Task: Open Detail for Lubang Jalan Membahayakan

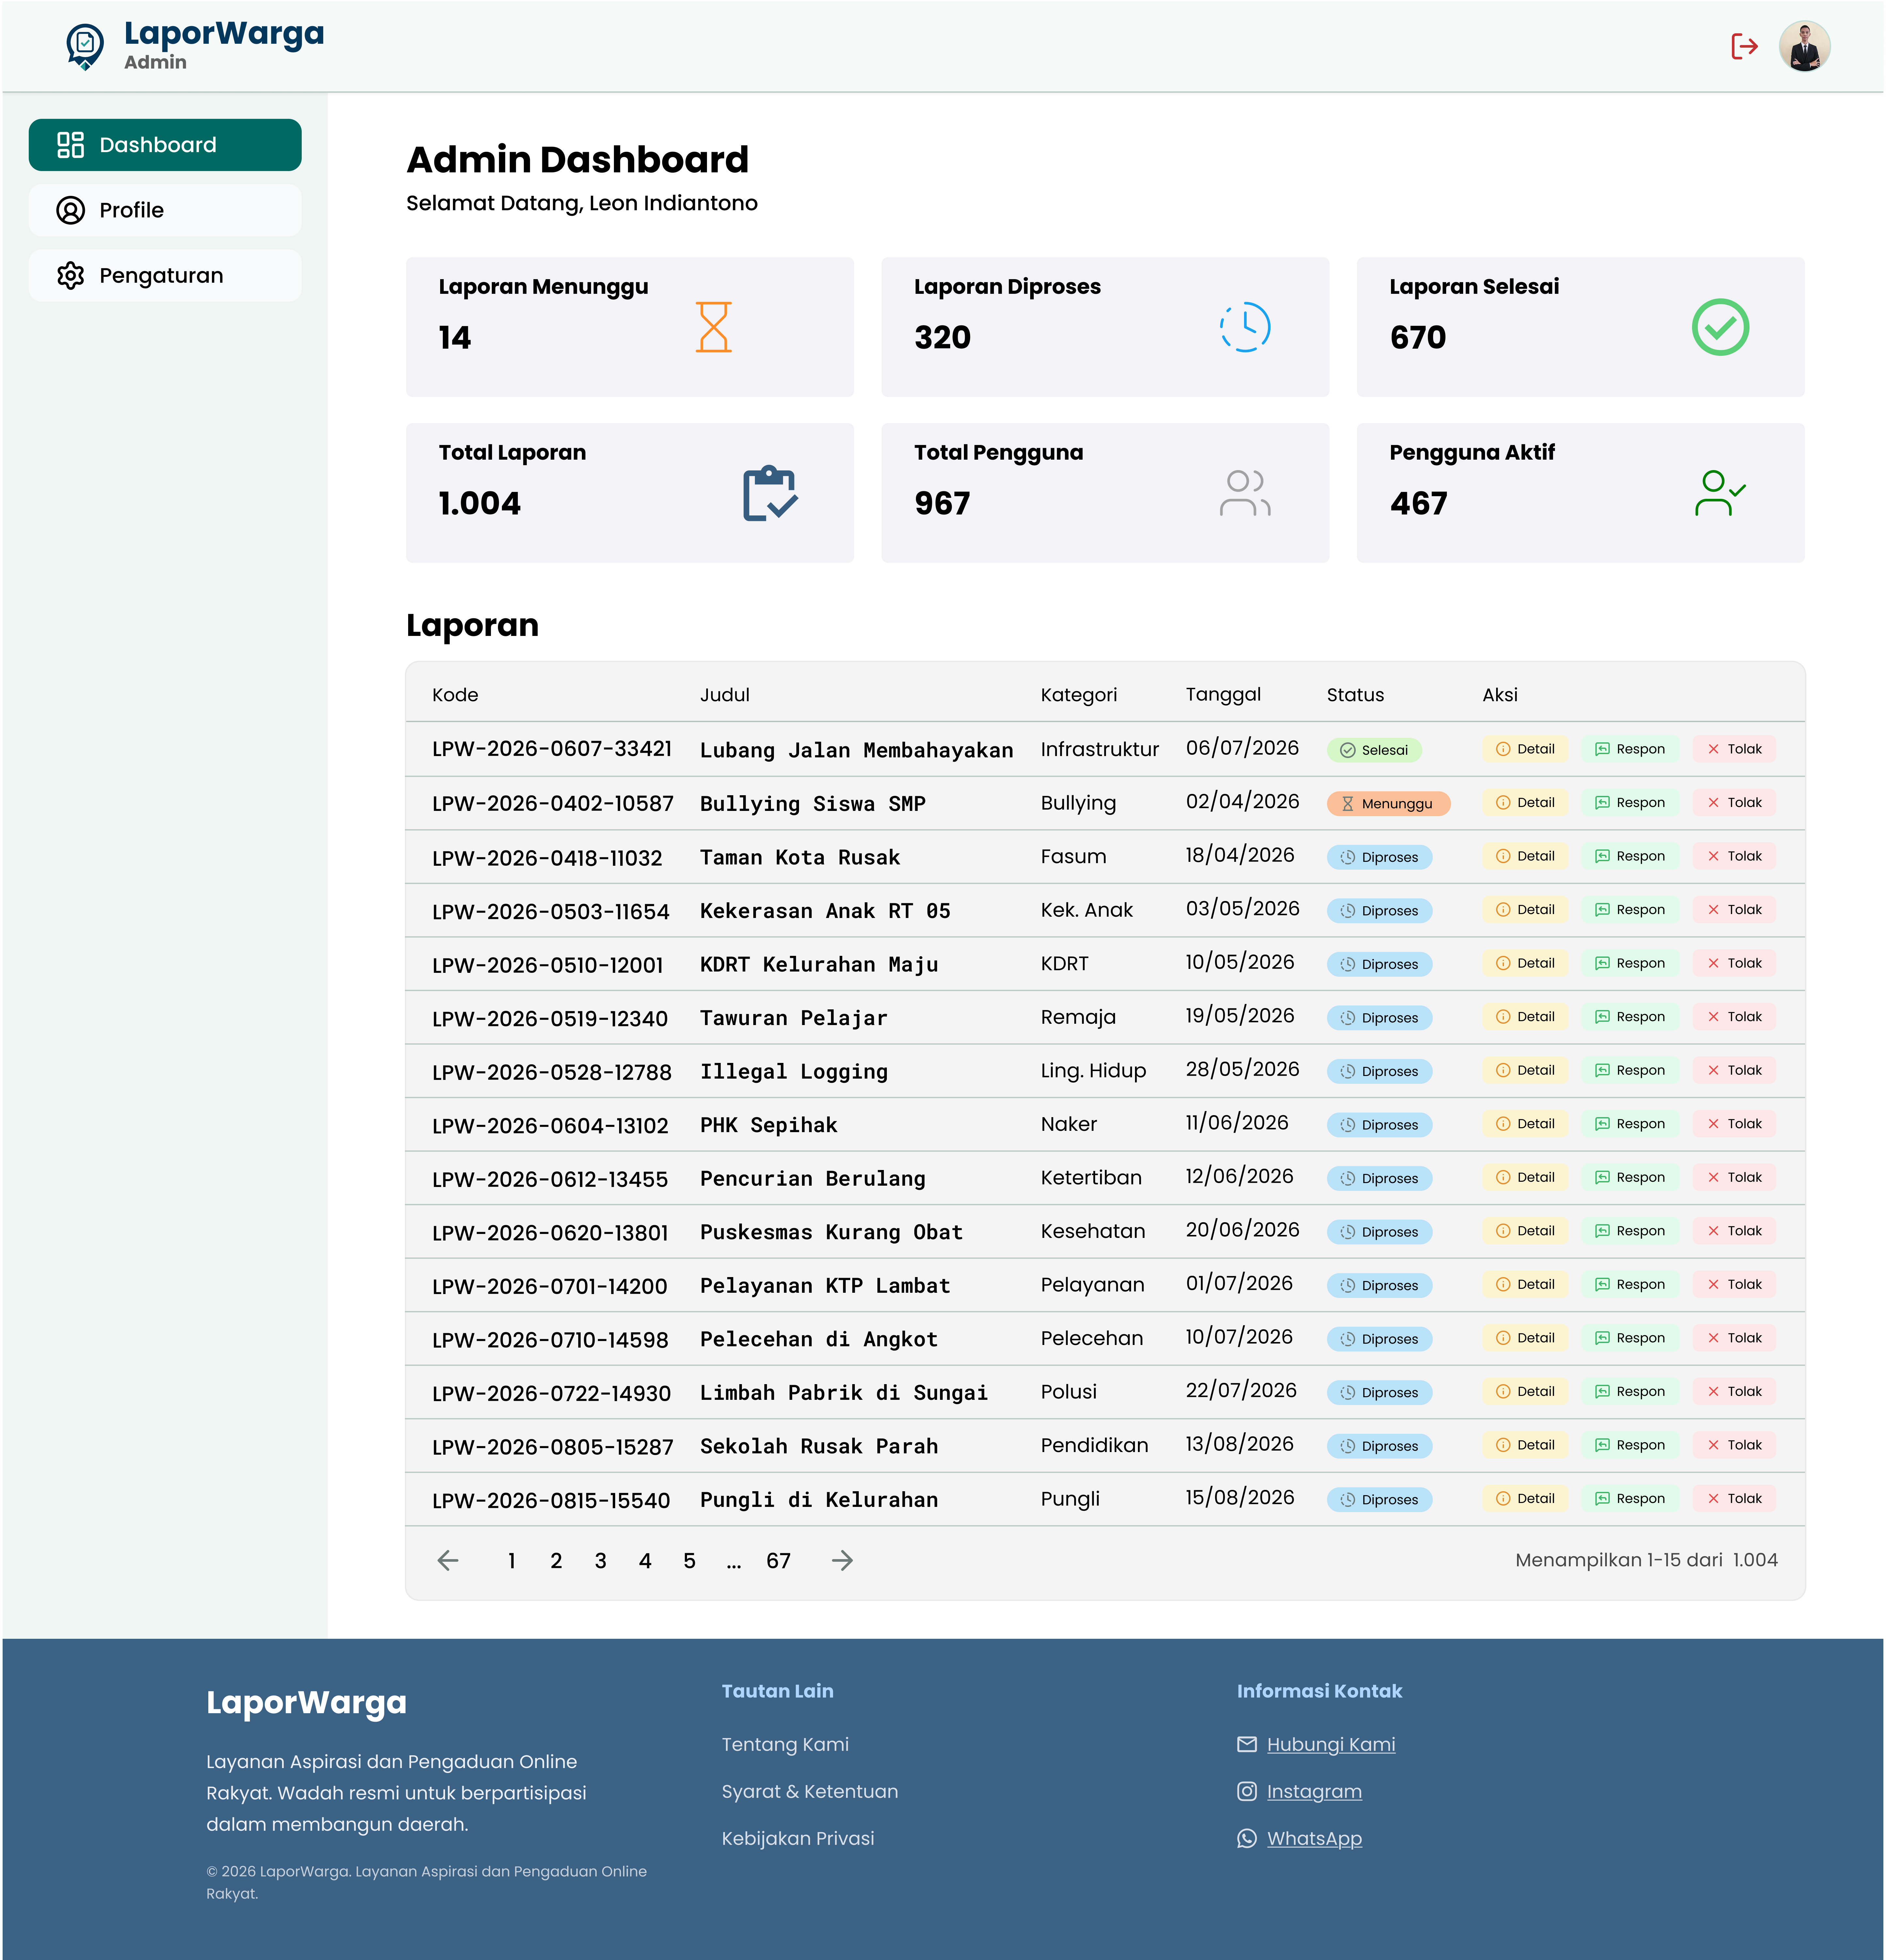Action: coord(1525,749)
